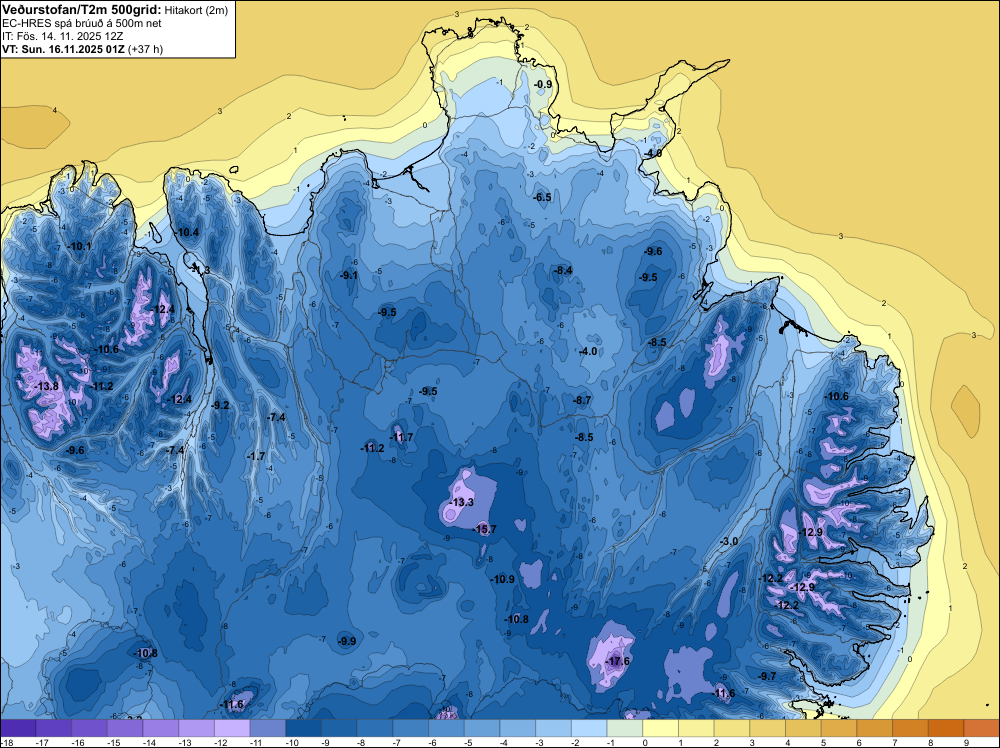The height and width of the screenshot is (748, 1000).
Task: Click the 'Hitakort (2m)' subtitle text
Action: pos(196,10)
